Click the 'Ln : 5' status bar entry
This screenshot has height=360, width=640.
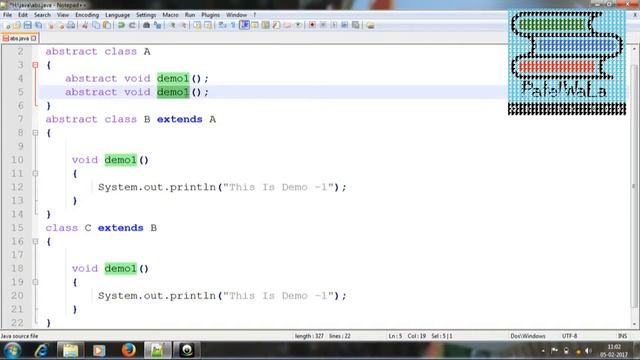(x=395, y=336)
